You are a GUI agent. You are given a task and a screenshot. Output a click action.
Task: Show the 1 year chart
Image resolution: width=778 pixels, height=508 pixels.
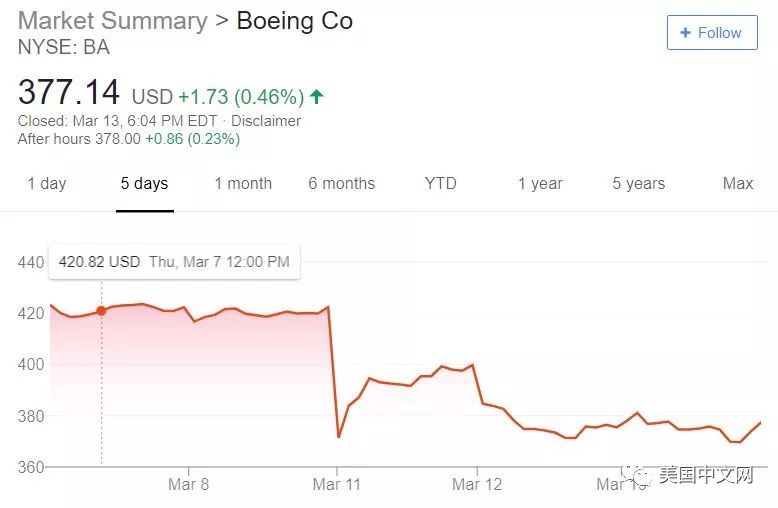[x=540, y=183]
